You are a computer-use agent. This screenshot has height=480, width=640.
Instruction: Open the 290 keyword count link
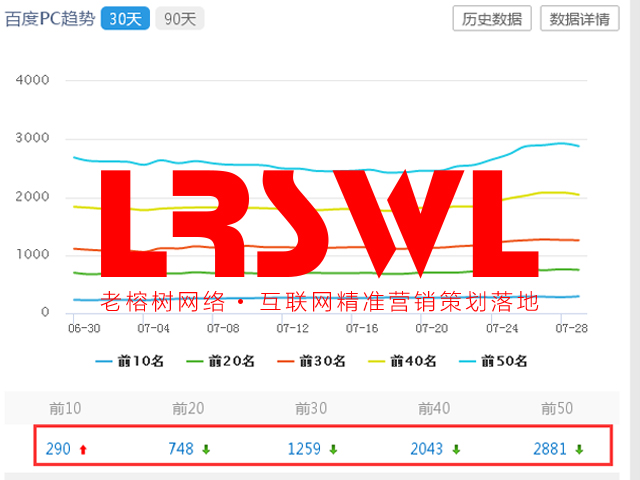coord(58,449)
